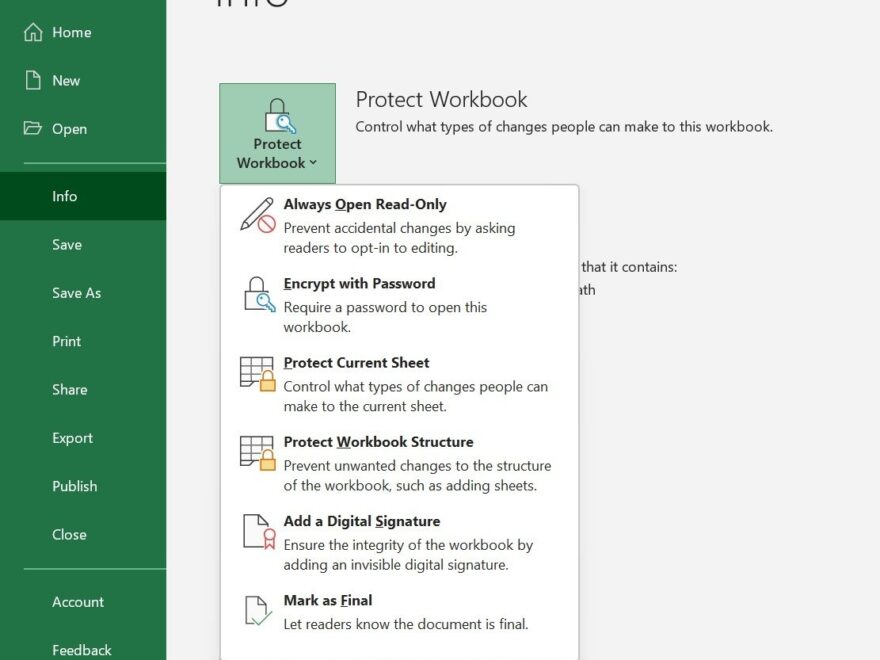Click the Open folder icon in sidebar
The height and width of the screenshot is (660, 880).
pyautogui.click(x=33, y=128)
